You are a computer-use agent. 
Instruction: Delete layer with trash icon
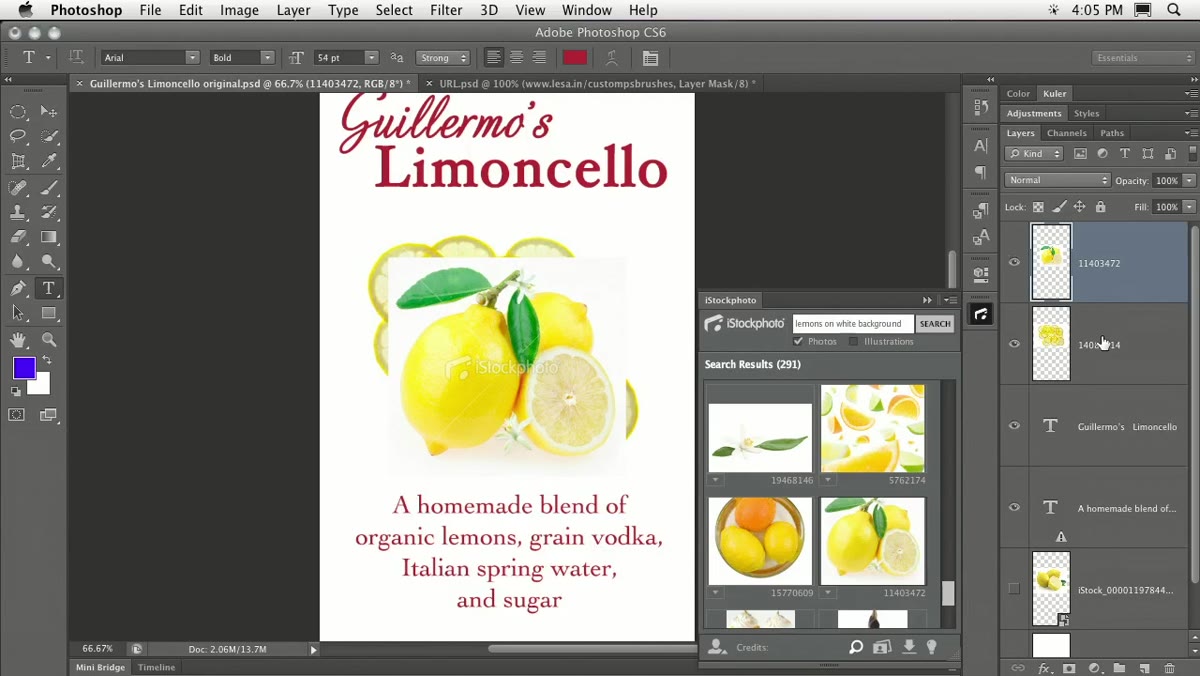(1169, 668)
